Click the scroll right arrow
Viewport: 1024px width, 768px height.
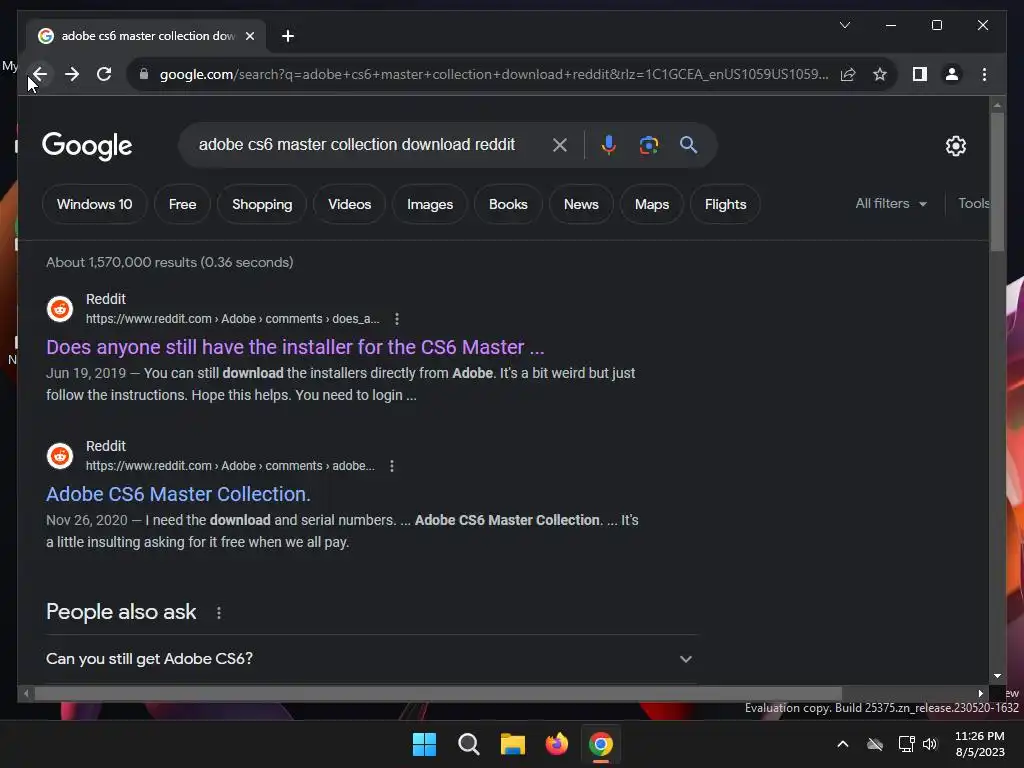pos(980,694)
